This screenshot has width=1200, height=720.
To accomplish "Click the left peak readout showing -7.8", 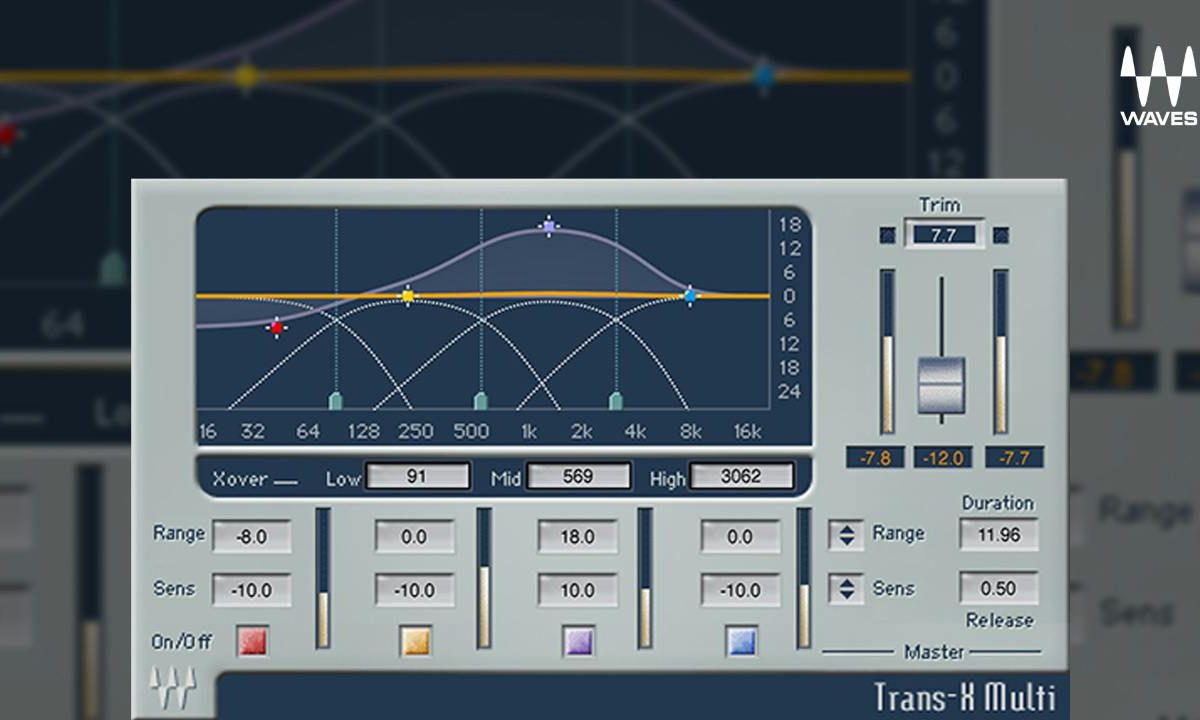I will (875, 458).
